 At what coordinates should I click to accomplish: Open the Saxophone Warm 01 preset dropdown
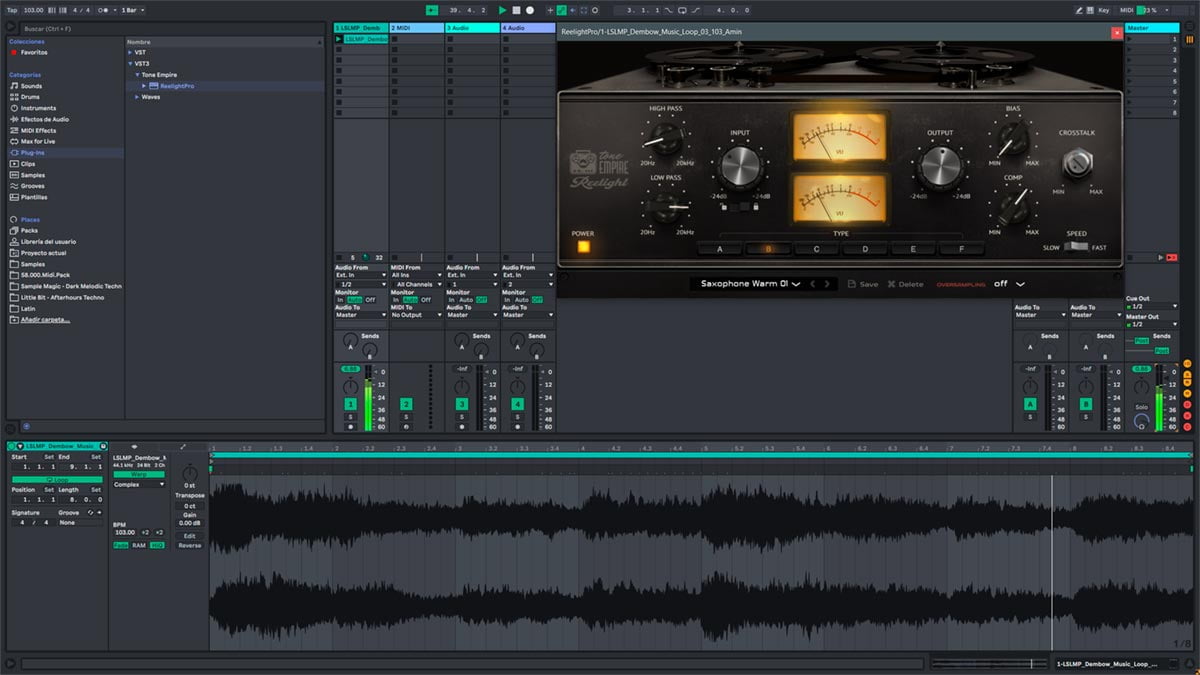750,284
